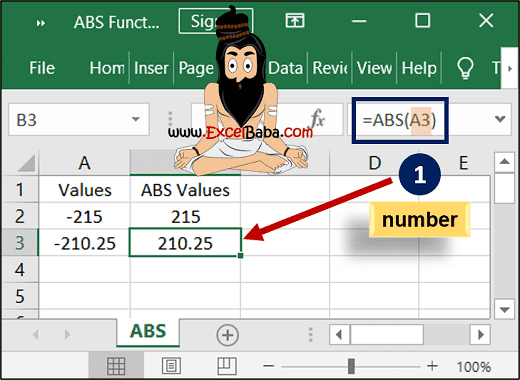Click cell B2 showing 215
This screenshot has height=380, width=520.
pyautogui.click(x=185, y=216)
